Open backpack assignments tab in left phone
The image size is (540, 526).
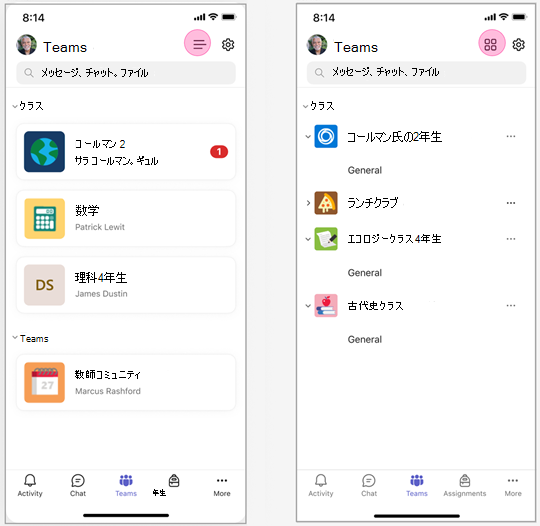click(x=174, y=481)
